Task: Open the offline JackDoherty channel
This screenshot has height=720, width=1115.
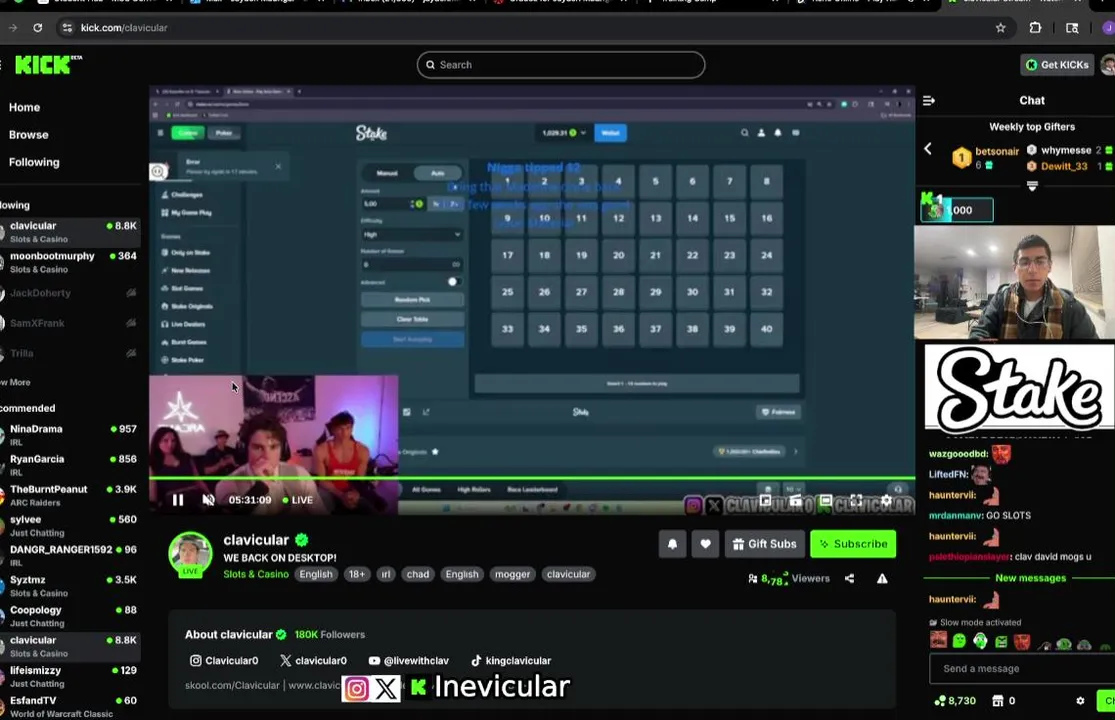Action: pos(70,293)
